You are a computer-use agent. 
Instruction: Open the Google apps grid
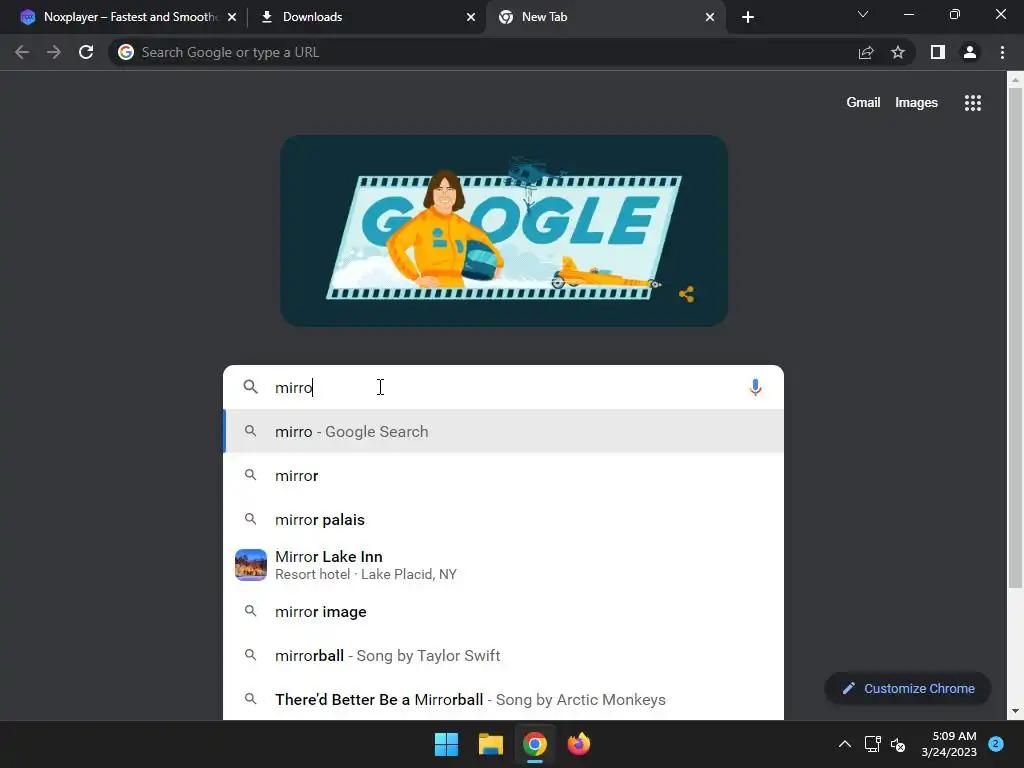pos(973,103)
